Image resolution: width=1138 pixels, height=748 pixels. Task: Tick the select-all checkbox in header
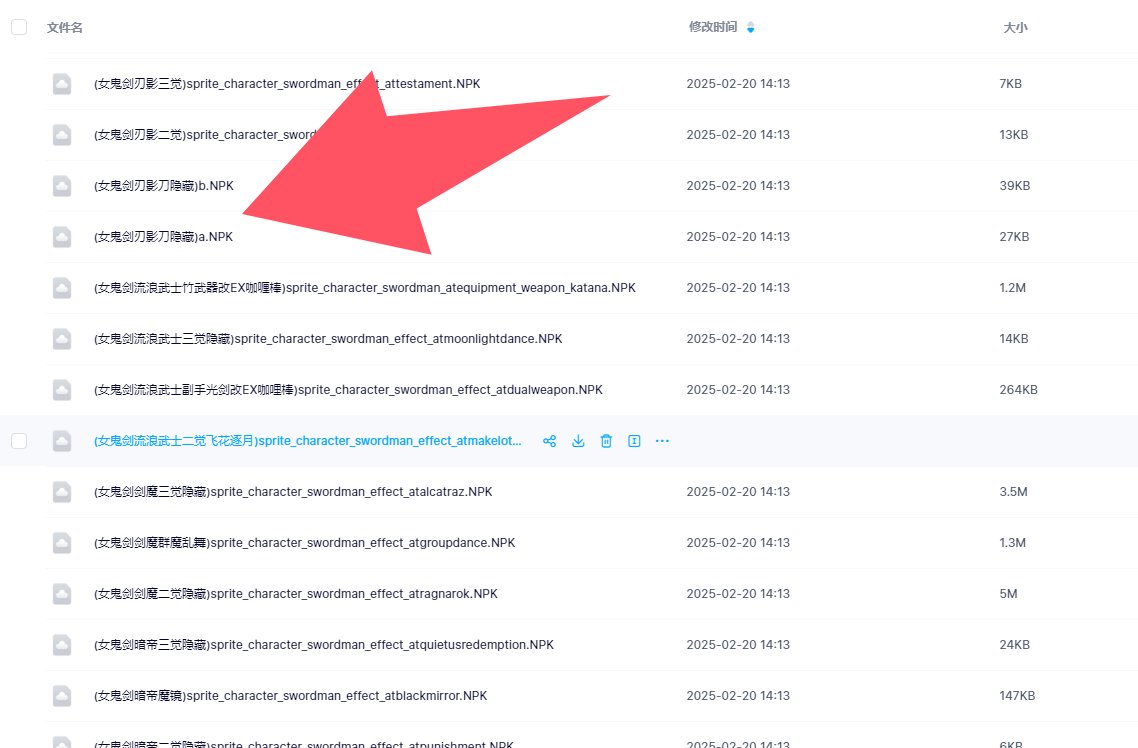[19, 28]
